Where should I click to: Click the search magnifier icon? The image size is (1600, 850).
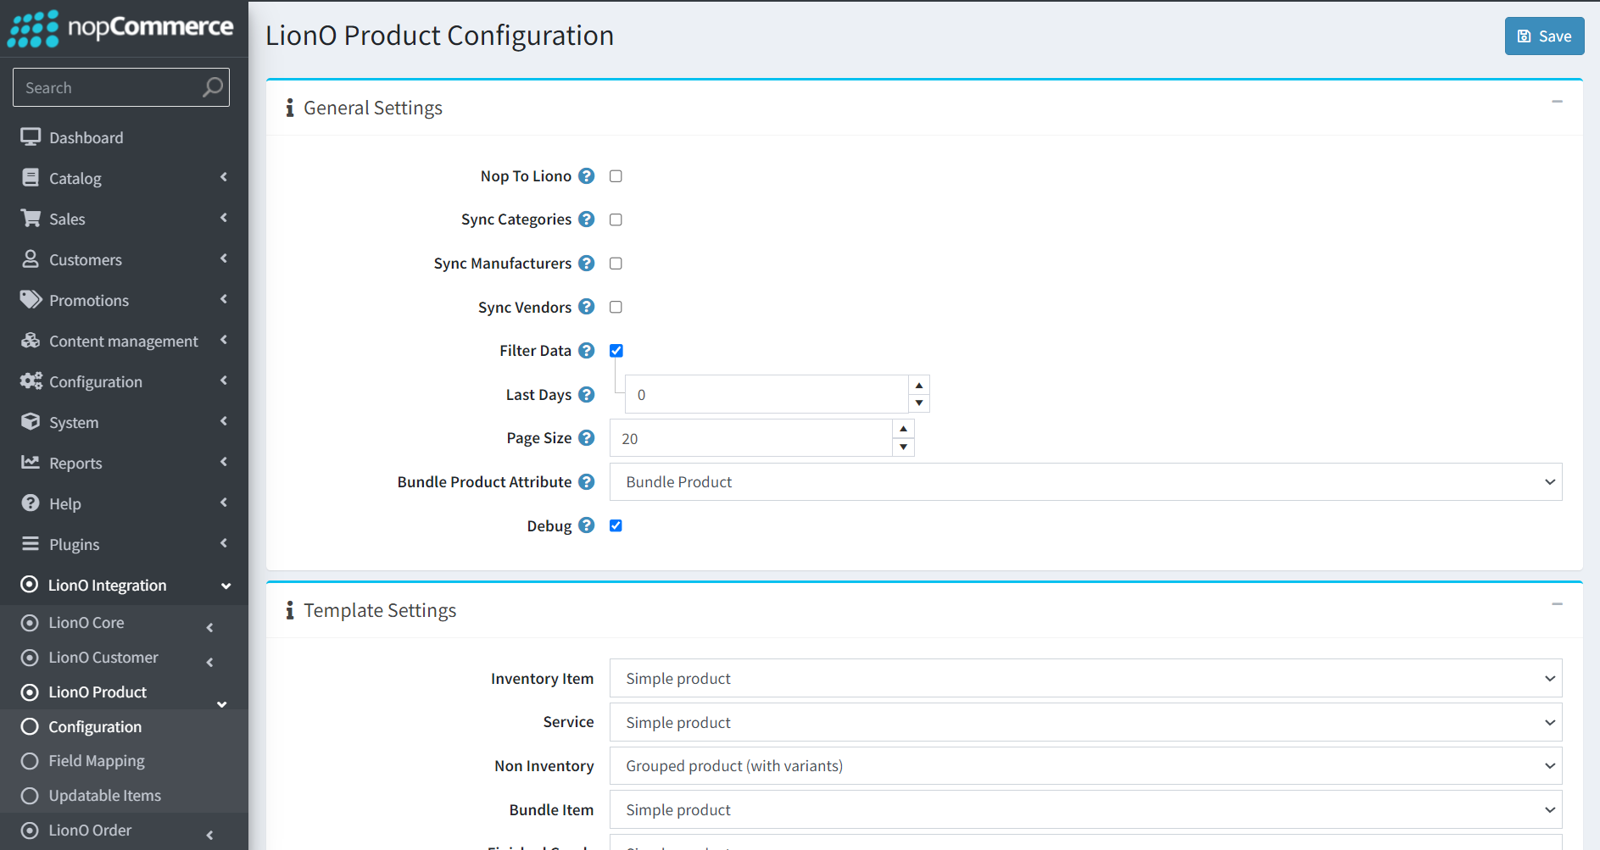pos(212,87)
